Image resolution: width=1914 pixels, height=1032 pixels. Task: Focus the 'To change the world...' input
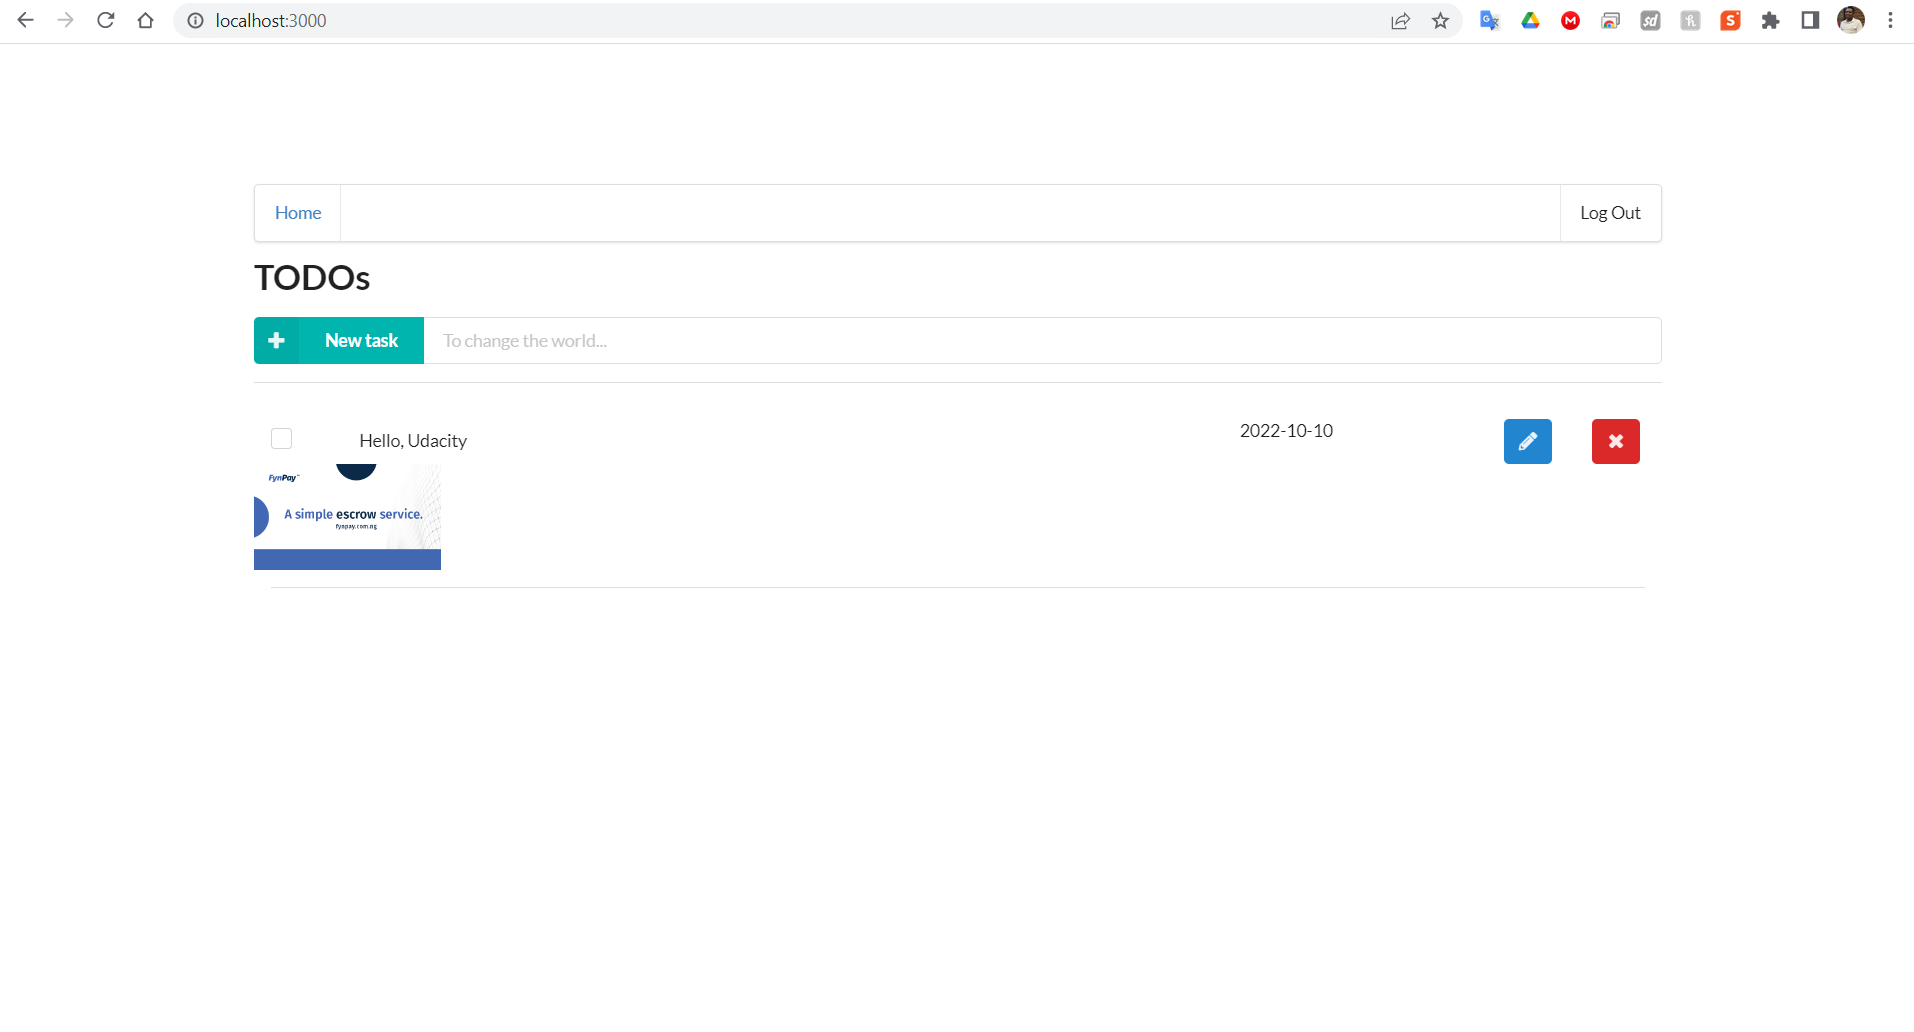[x=1042, y=341]
